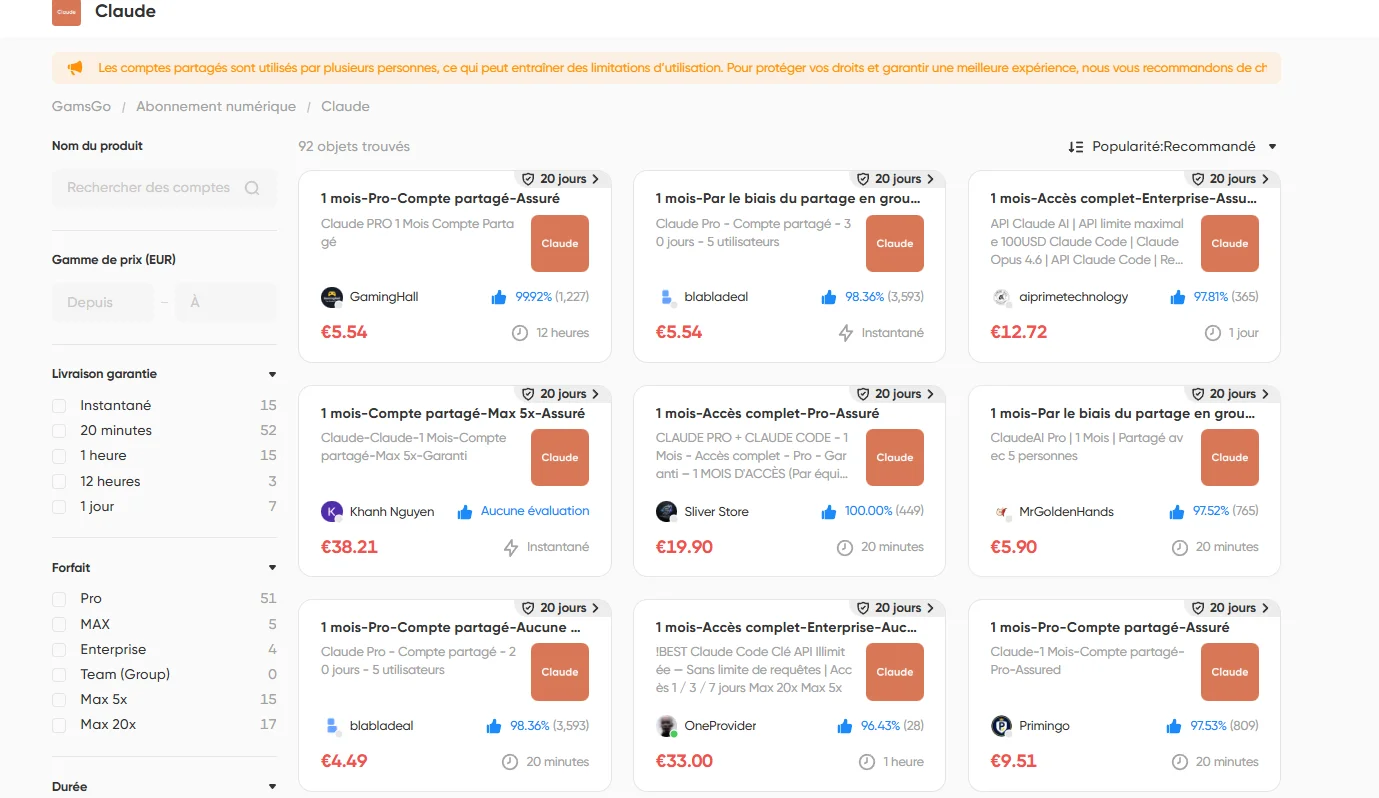Viewport: 1379px width, 798px height.
Task: Click the Sliver Store seller avatar
Action: coord(666,512)
